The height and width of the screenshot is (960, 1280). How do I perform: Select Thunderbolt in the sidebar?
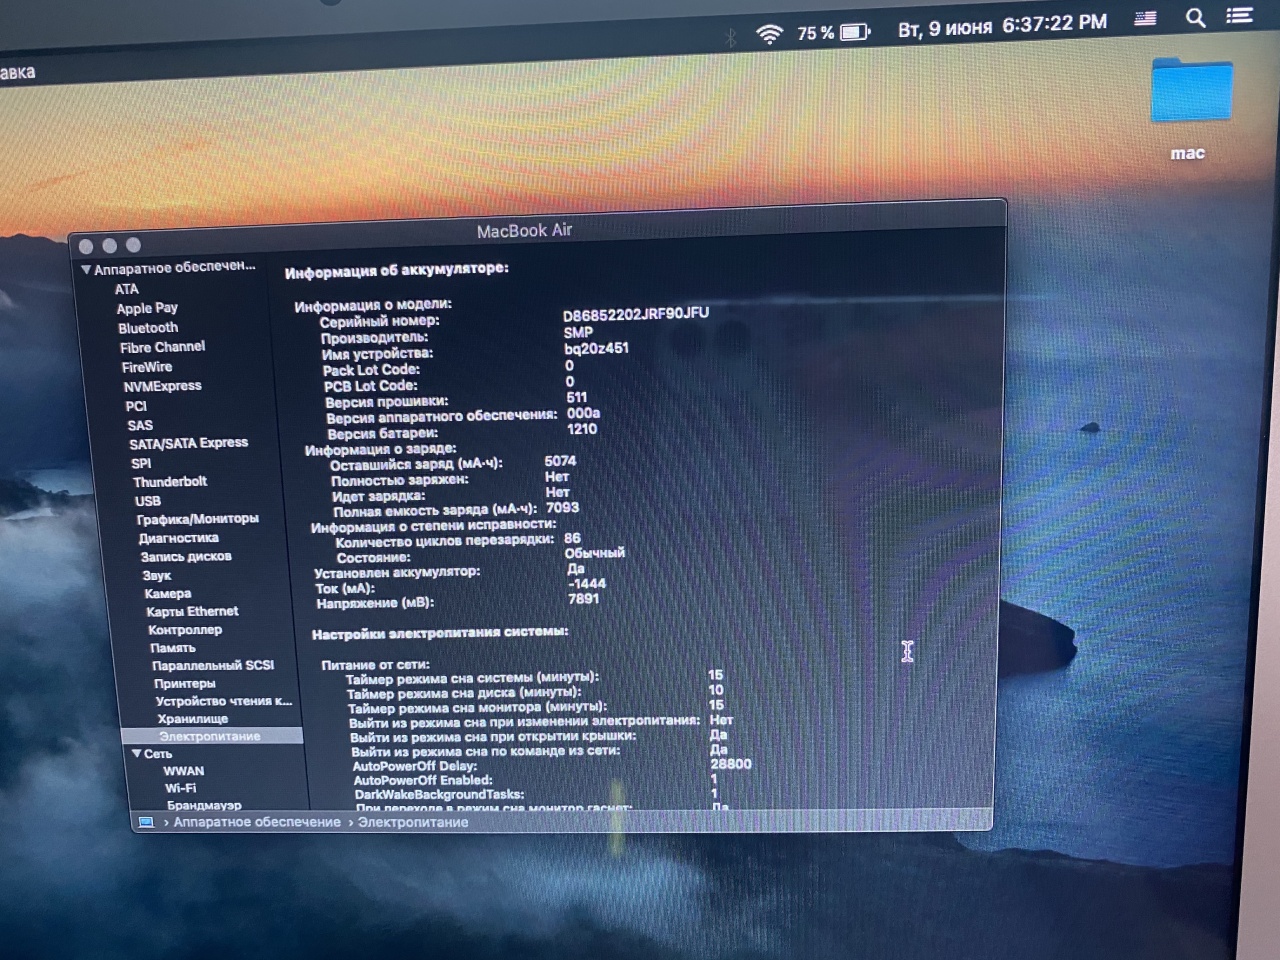pyautogui.click(x=170, y=481)
